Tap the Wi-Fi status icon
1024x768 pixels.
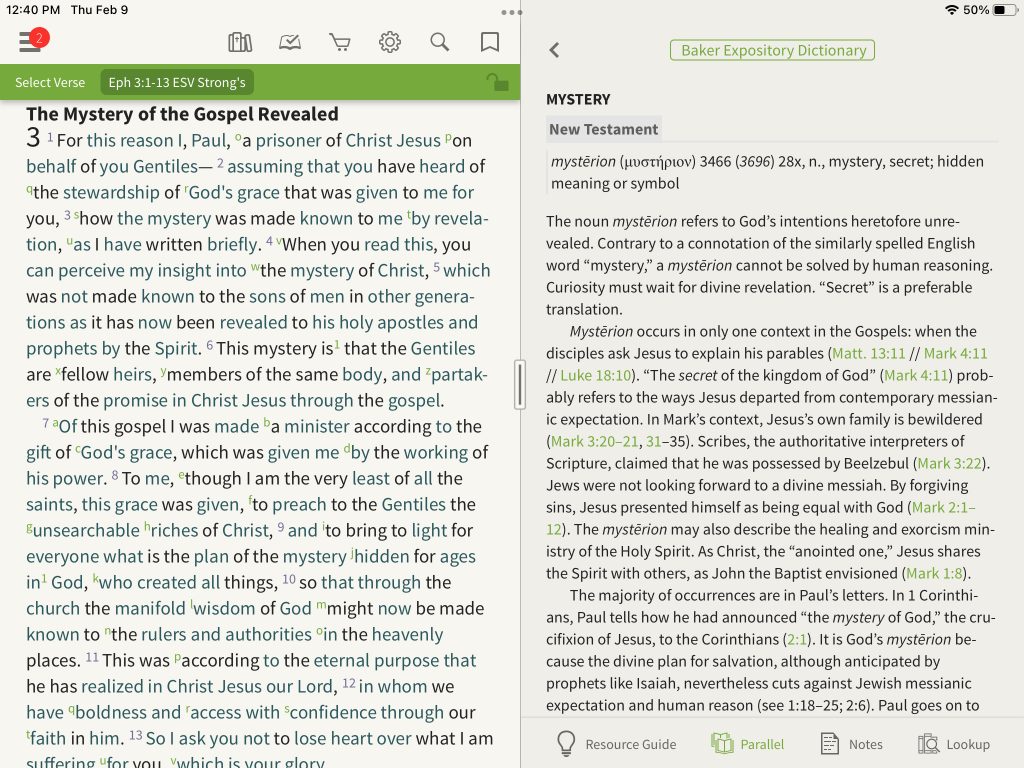point(952,10)
